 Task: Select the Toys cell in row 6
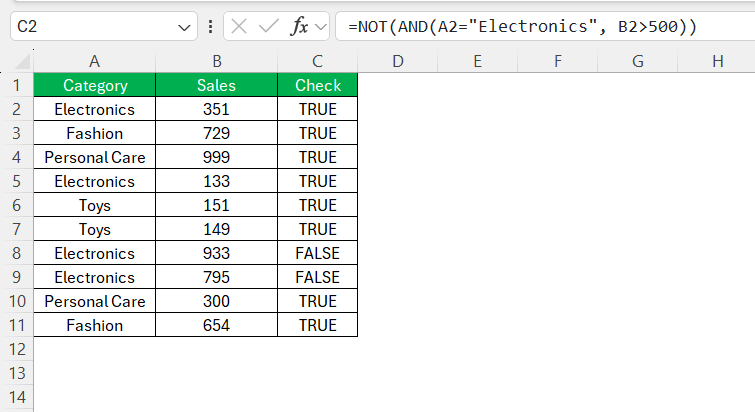[95, 206]
